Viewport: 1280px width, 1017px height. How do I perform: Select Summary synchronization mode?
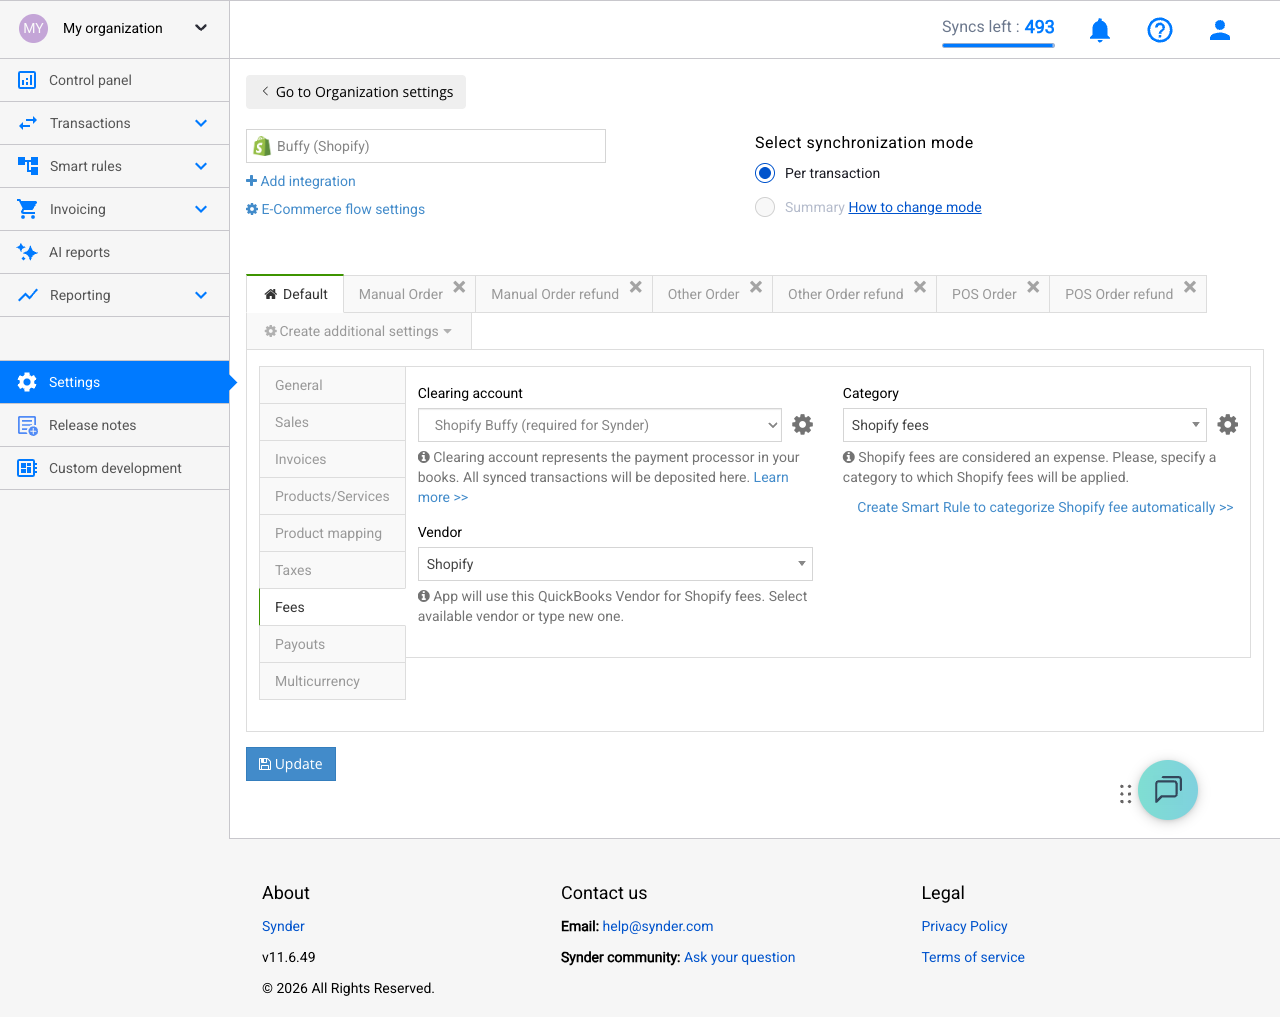[765, 207]
